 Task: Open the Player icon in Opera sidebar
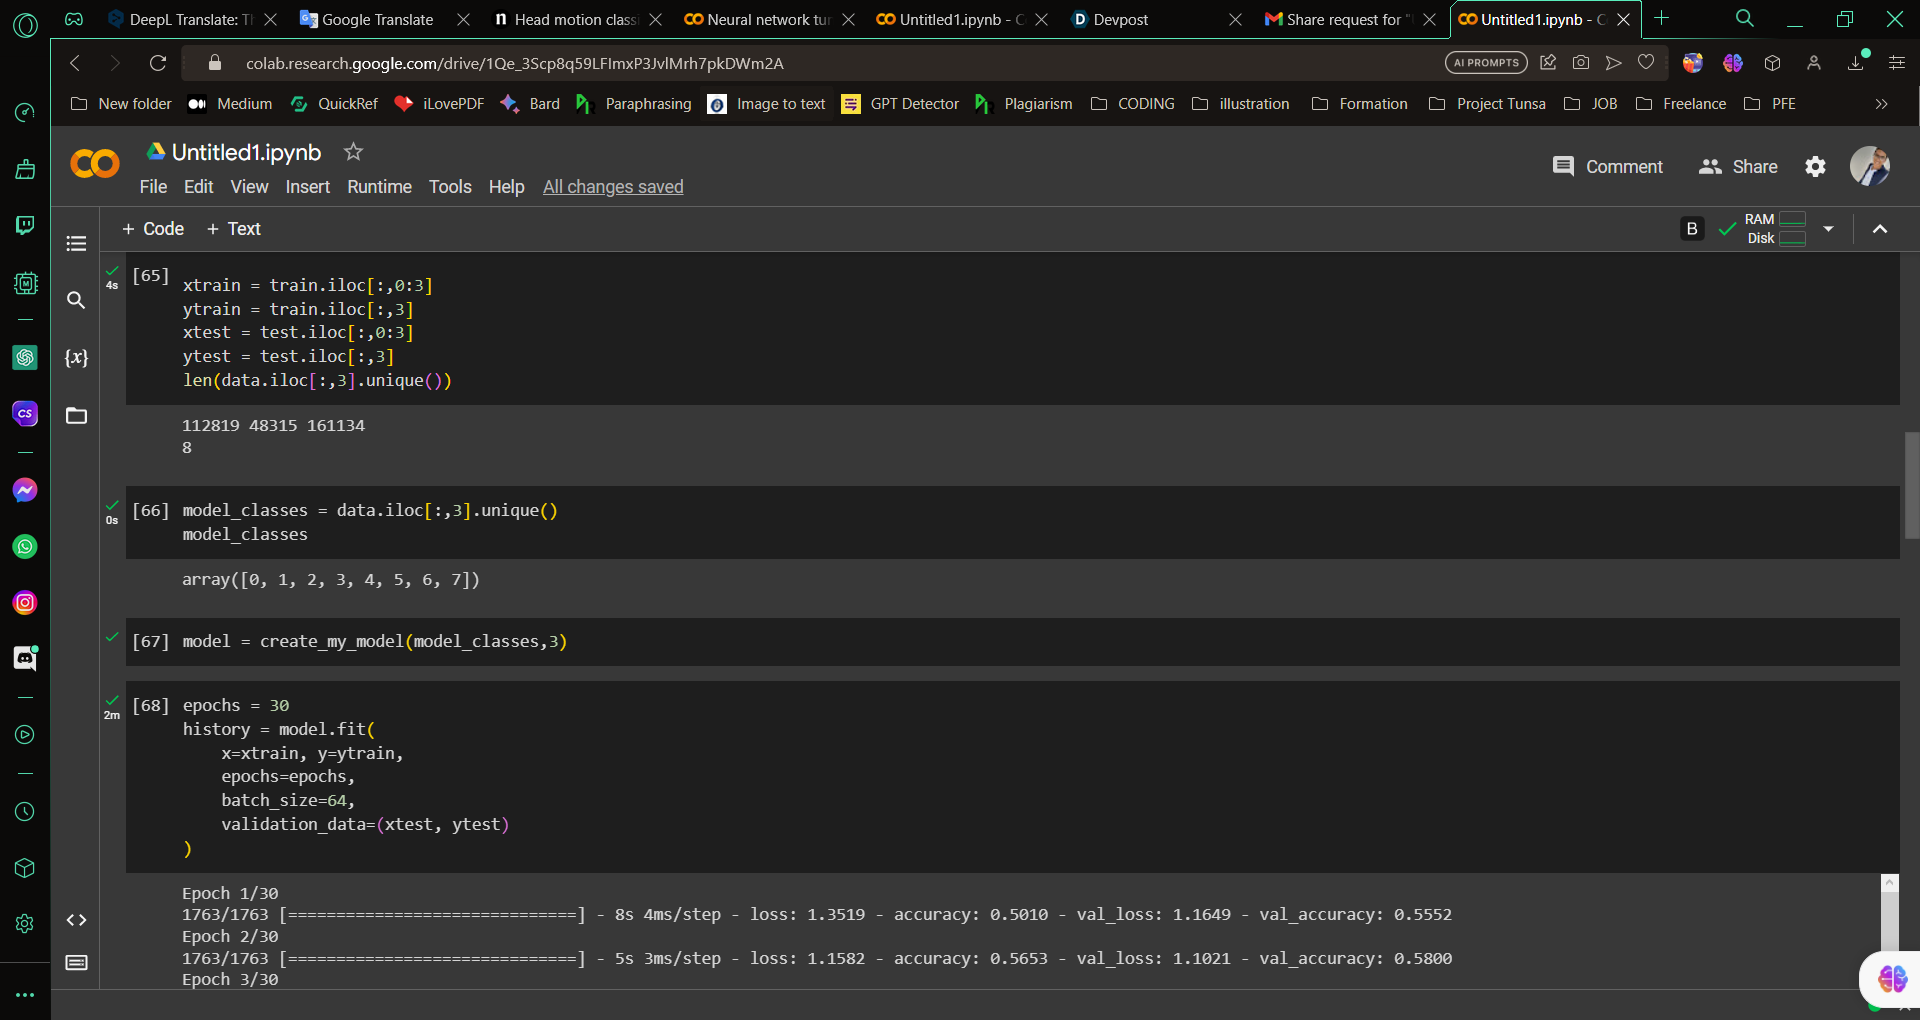click(25, 735)
